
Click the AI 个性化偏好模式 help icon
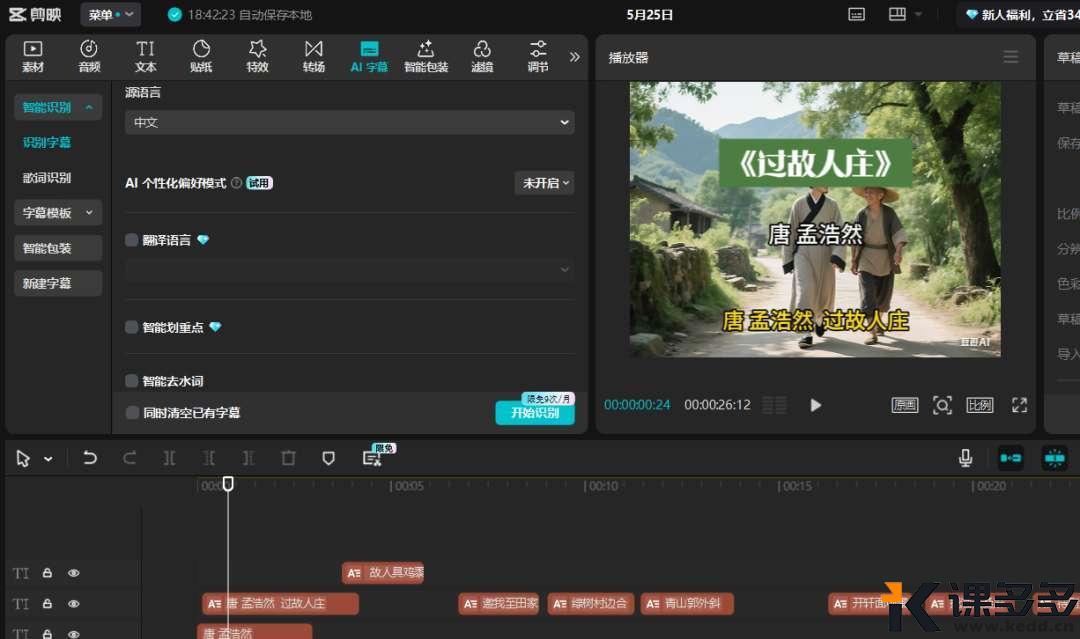pyautogui.click(x=236, y=183)
